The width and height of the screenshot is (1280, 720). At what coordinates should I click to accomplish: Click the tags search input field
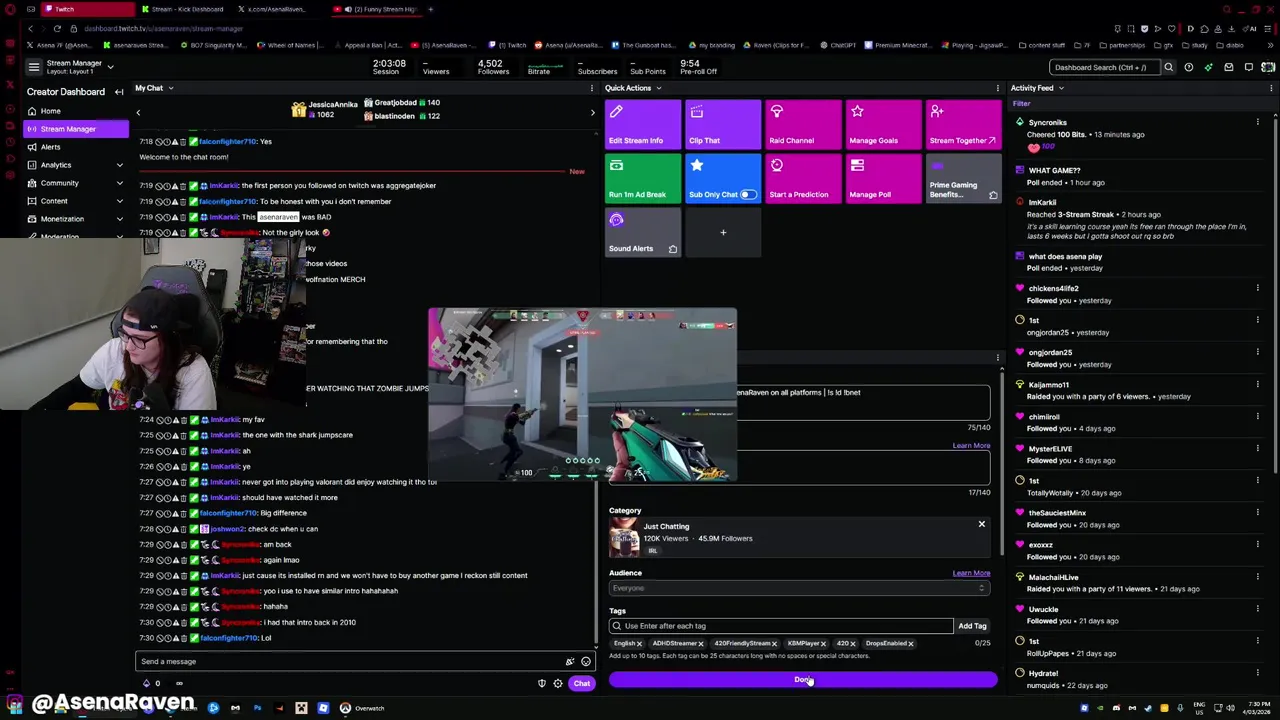tap(781, 626)
